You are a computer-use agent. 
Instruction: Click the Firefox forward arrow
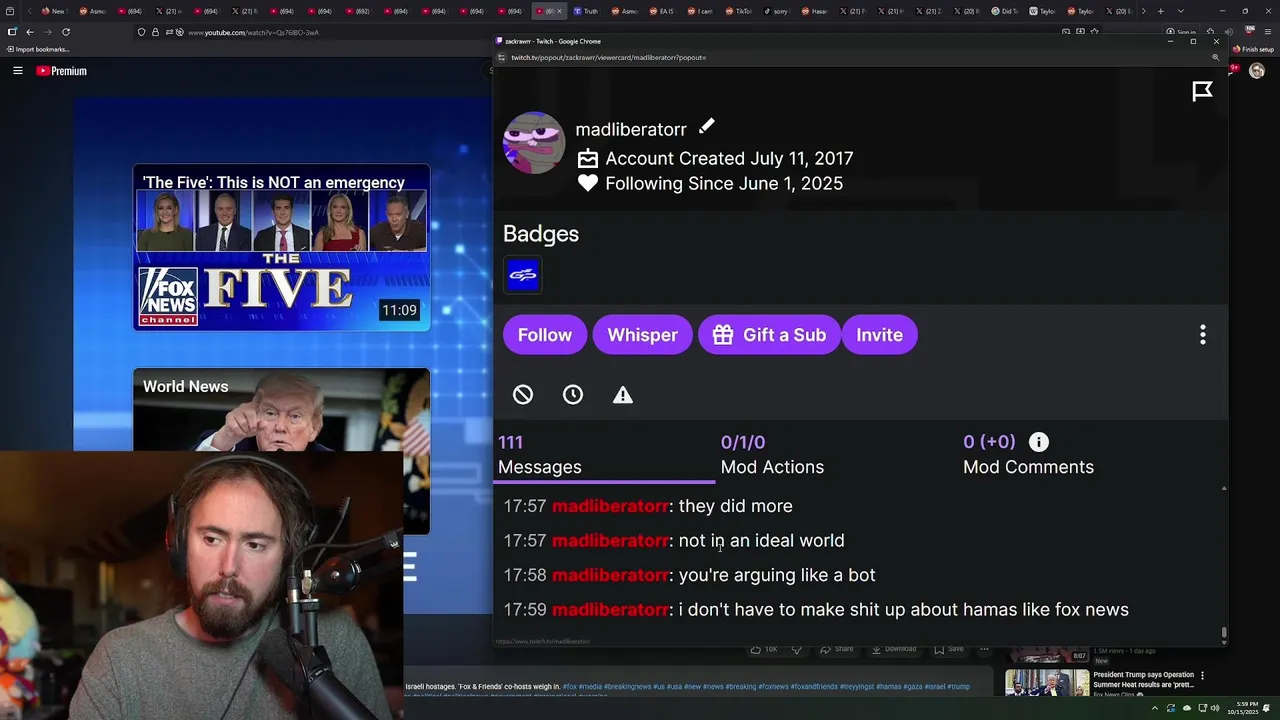point(47,32)
